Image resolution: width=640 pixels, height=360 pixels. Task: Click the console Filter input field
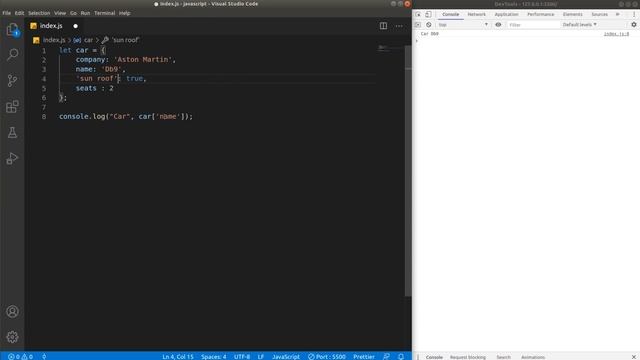coord(533,25)
